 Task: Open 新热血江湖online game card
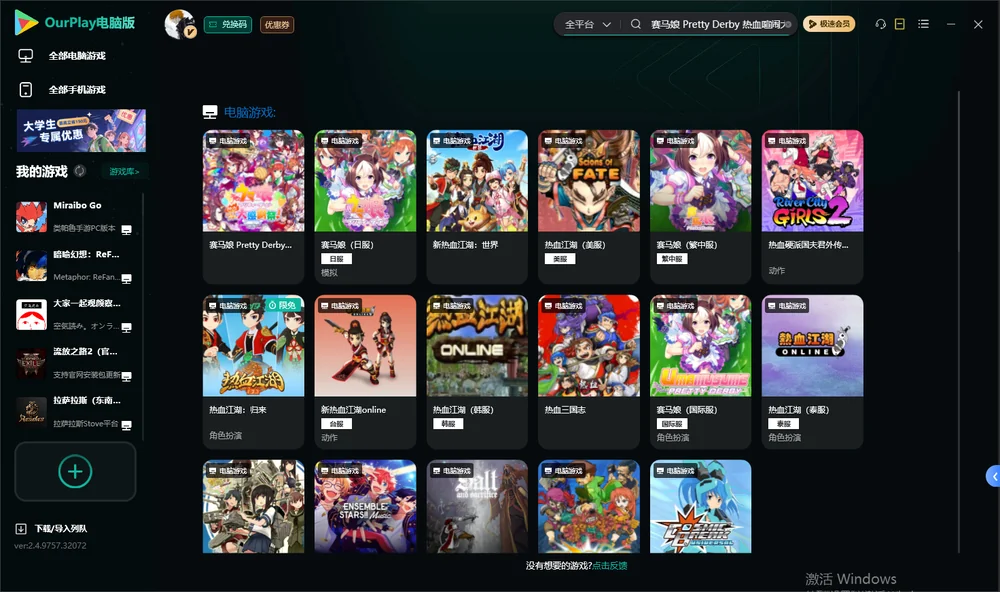[x=365, y=372]
